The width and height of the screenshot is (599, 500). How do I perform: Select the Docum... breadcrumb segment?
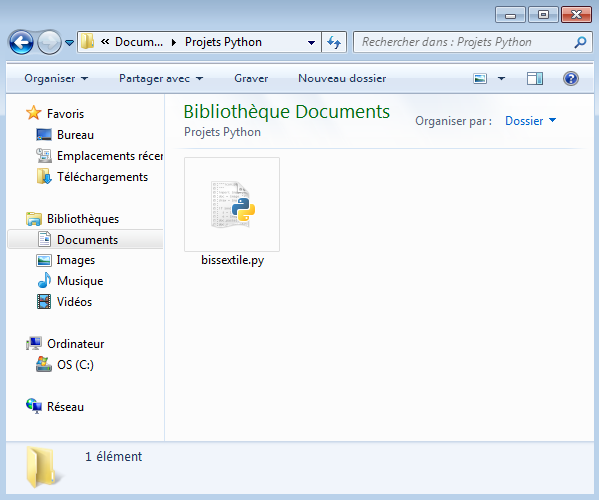click(x=139, y=42)
